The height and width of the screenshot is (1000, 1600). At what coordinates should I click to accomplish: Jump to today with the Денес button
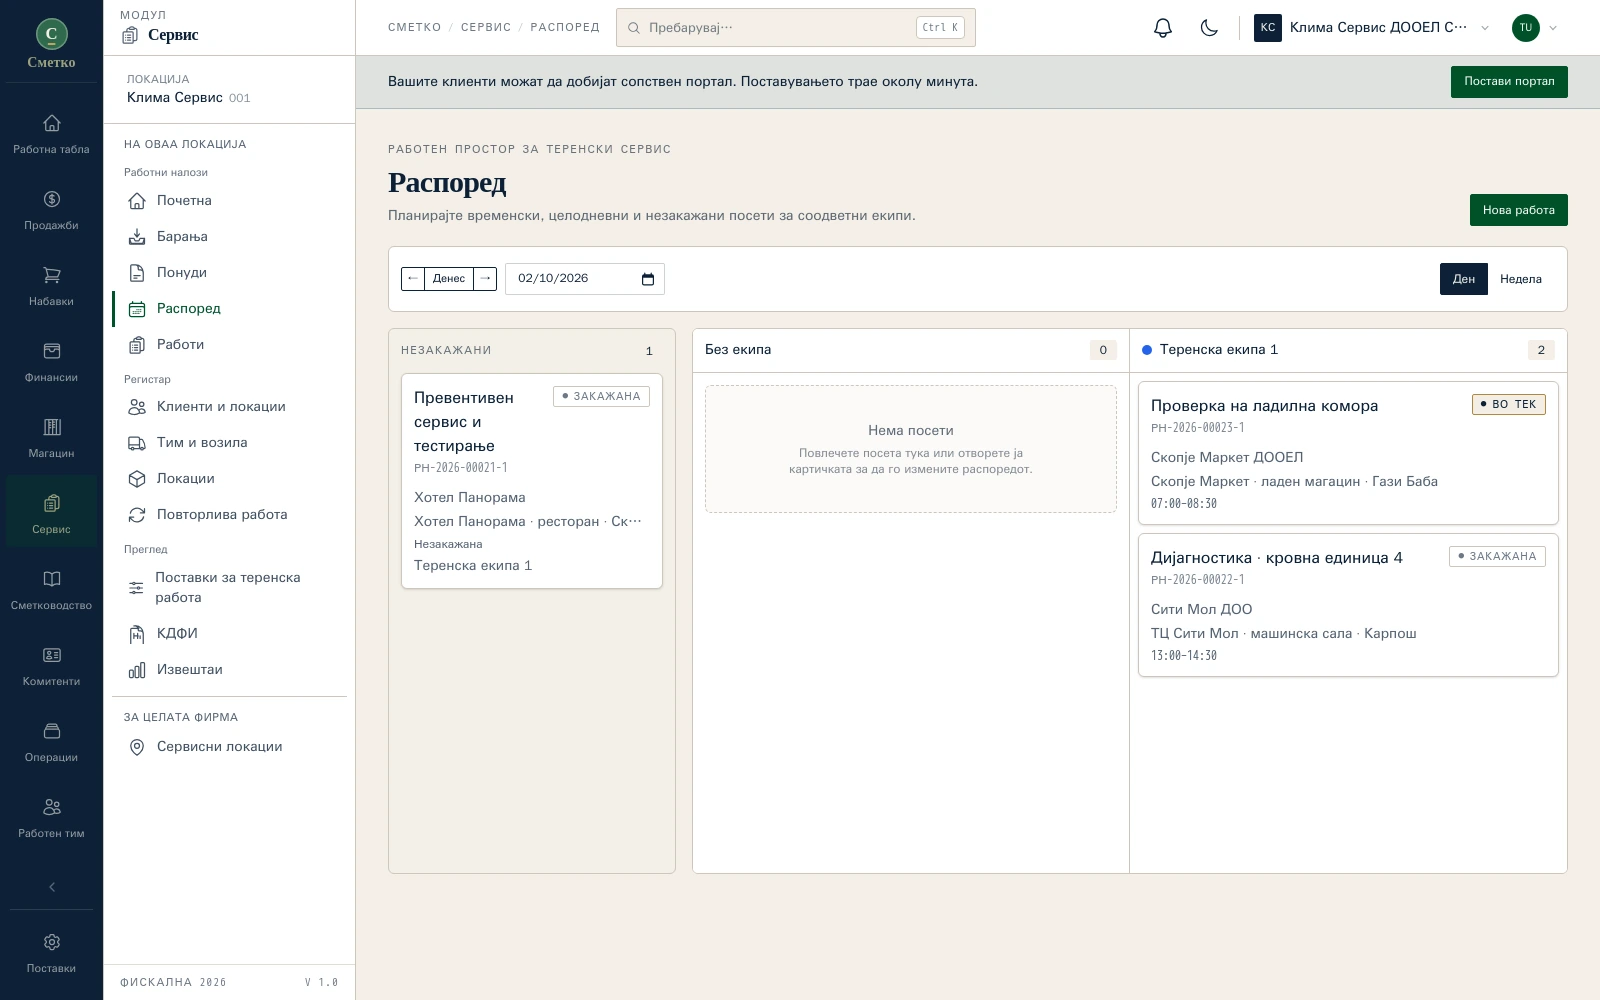click(x=449, y=279)
